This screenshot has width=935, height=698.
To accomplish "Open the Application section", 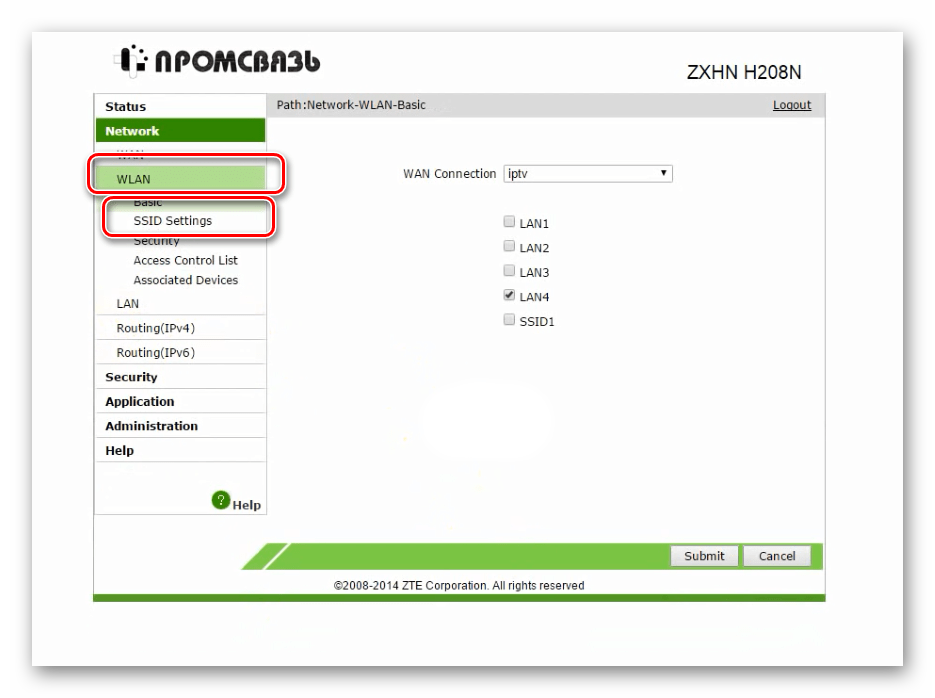I will pyautogui.click(x=180, y=401).
